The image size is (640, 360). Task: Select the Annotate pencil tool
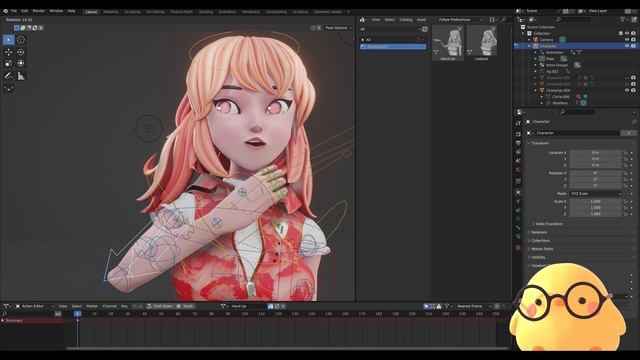pyautogui.click(x=9, y=76)
